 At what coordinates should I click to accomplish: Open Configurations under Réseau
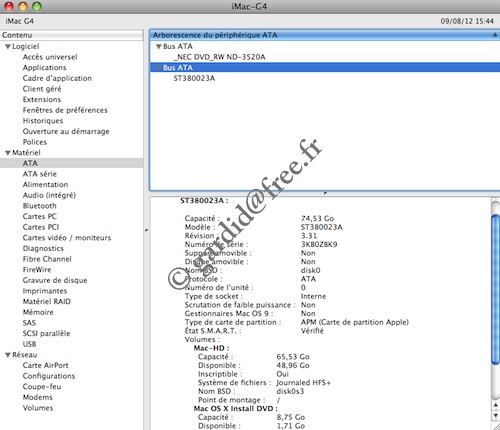point(49,376)
